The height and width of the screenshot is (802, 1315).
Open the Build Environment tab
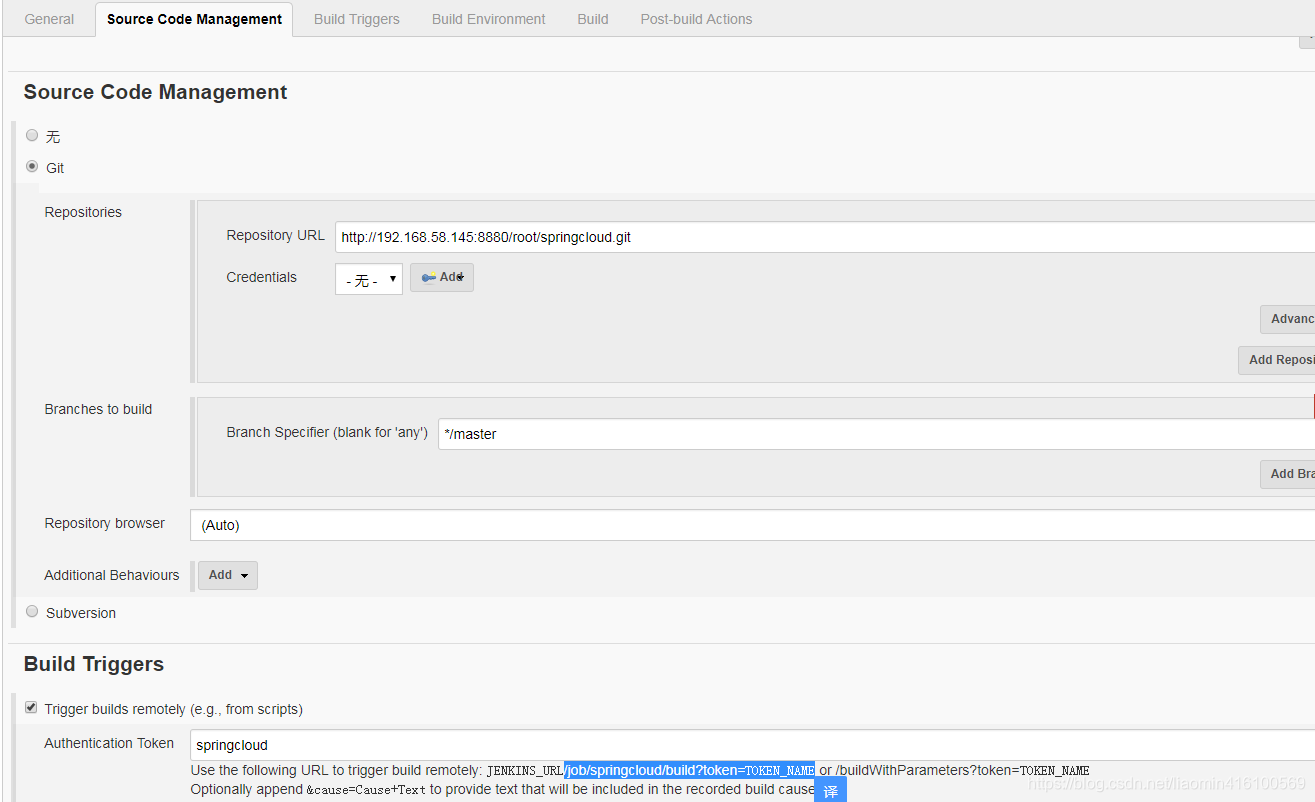[489, 19]
